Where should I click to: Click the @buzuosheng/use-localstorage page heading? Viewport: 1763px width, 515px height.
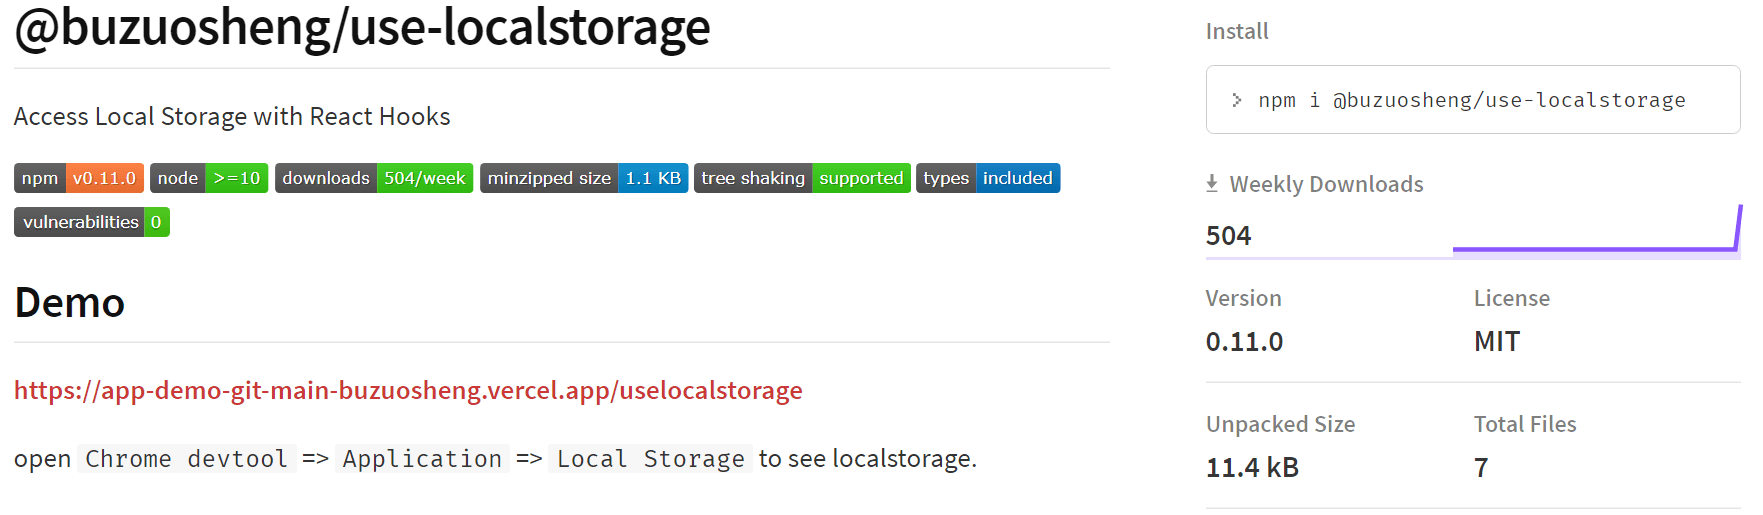click(362, 27)
